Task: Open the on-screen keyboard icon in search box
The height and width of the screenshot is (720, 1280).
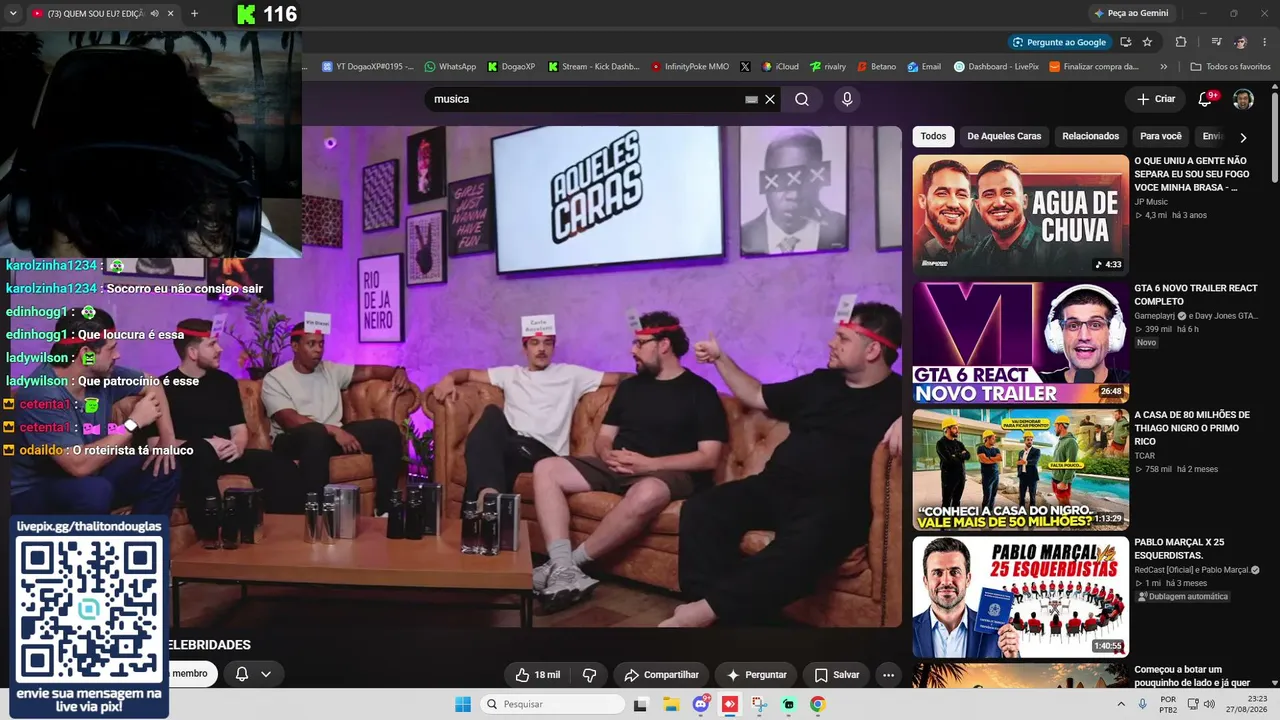Action: point(752,99)
